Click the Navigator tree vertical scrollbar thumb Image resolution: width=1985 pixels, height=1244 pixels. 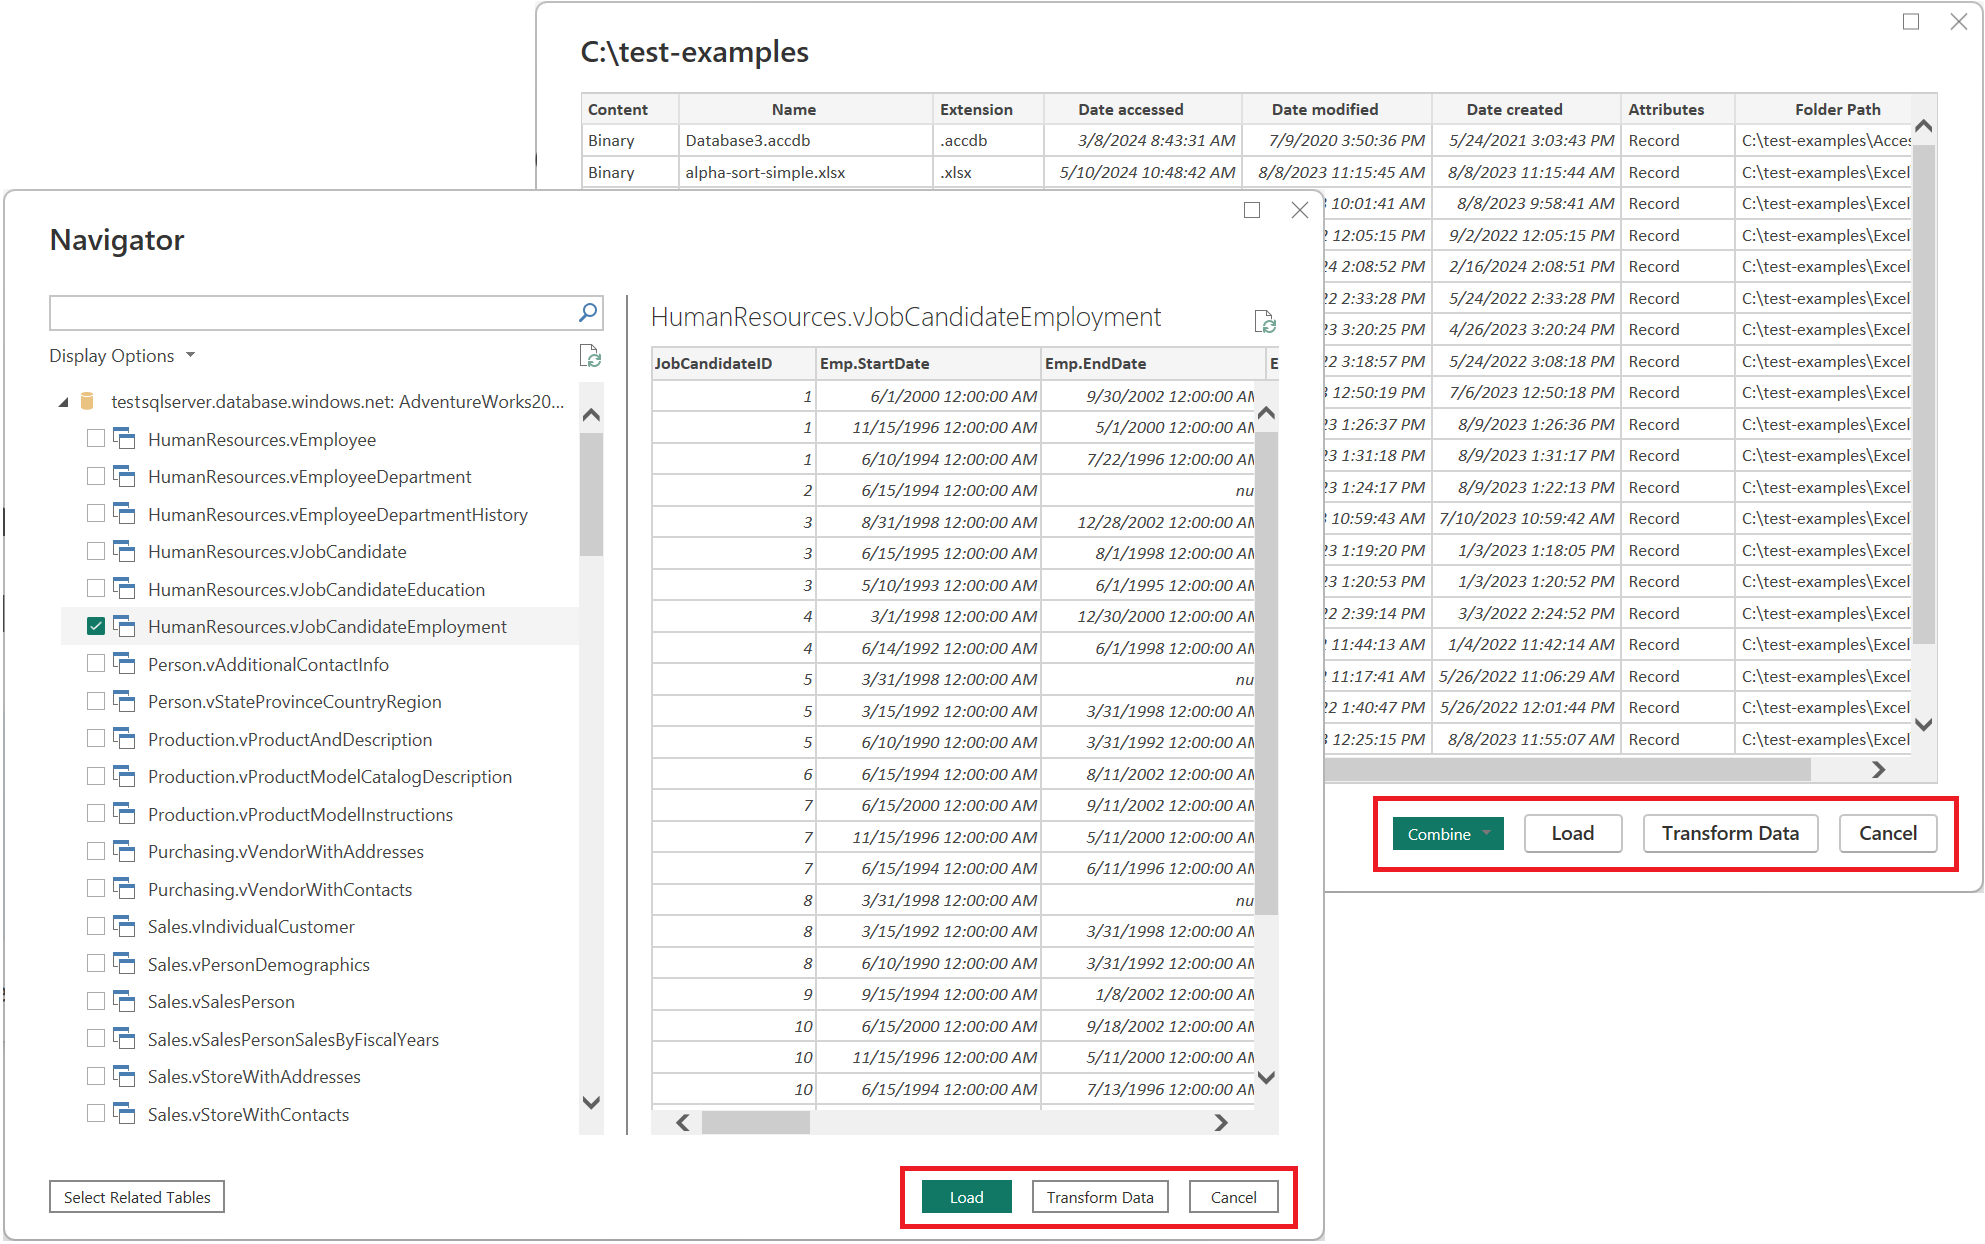[x=591, y=495]
